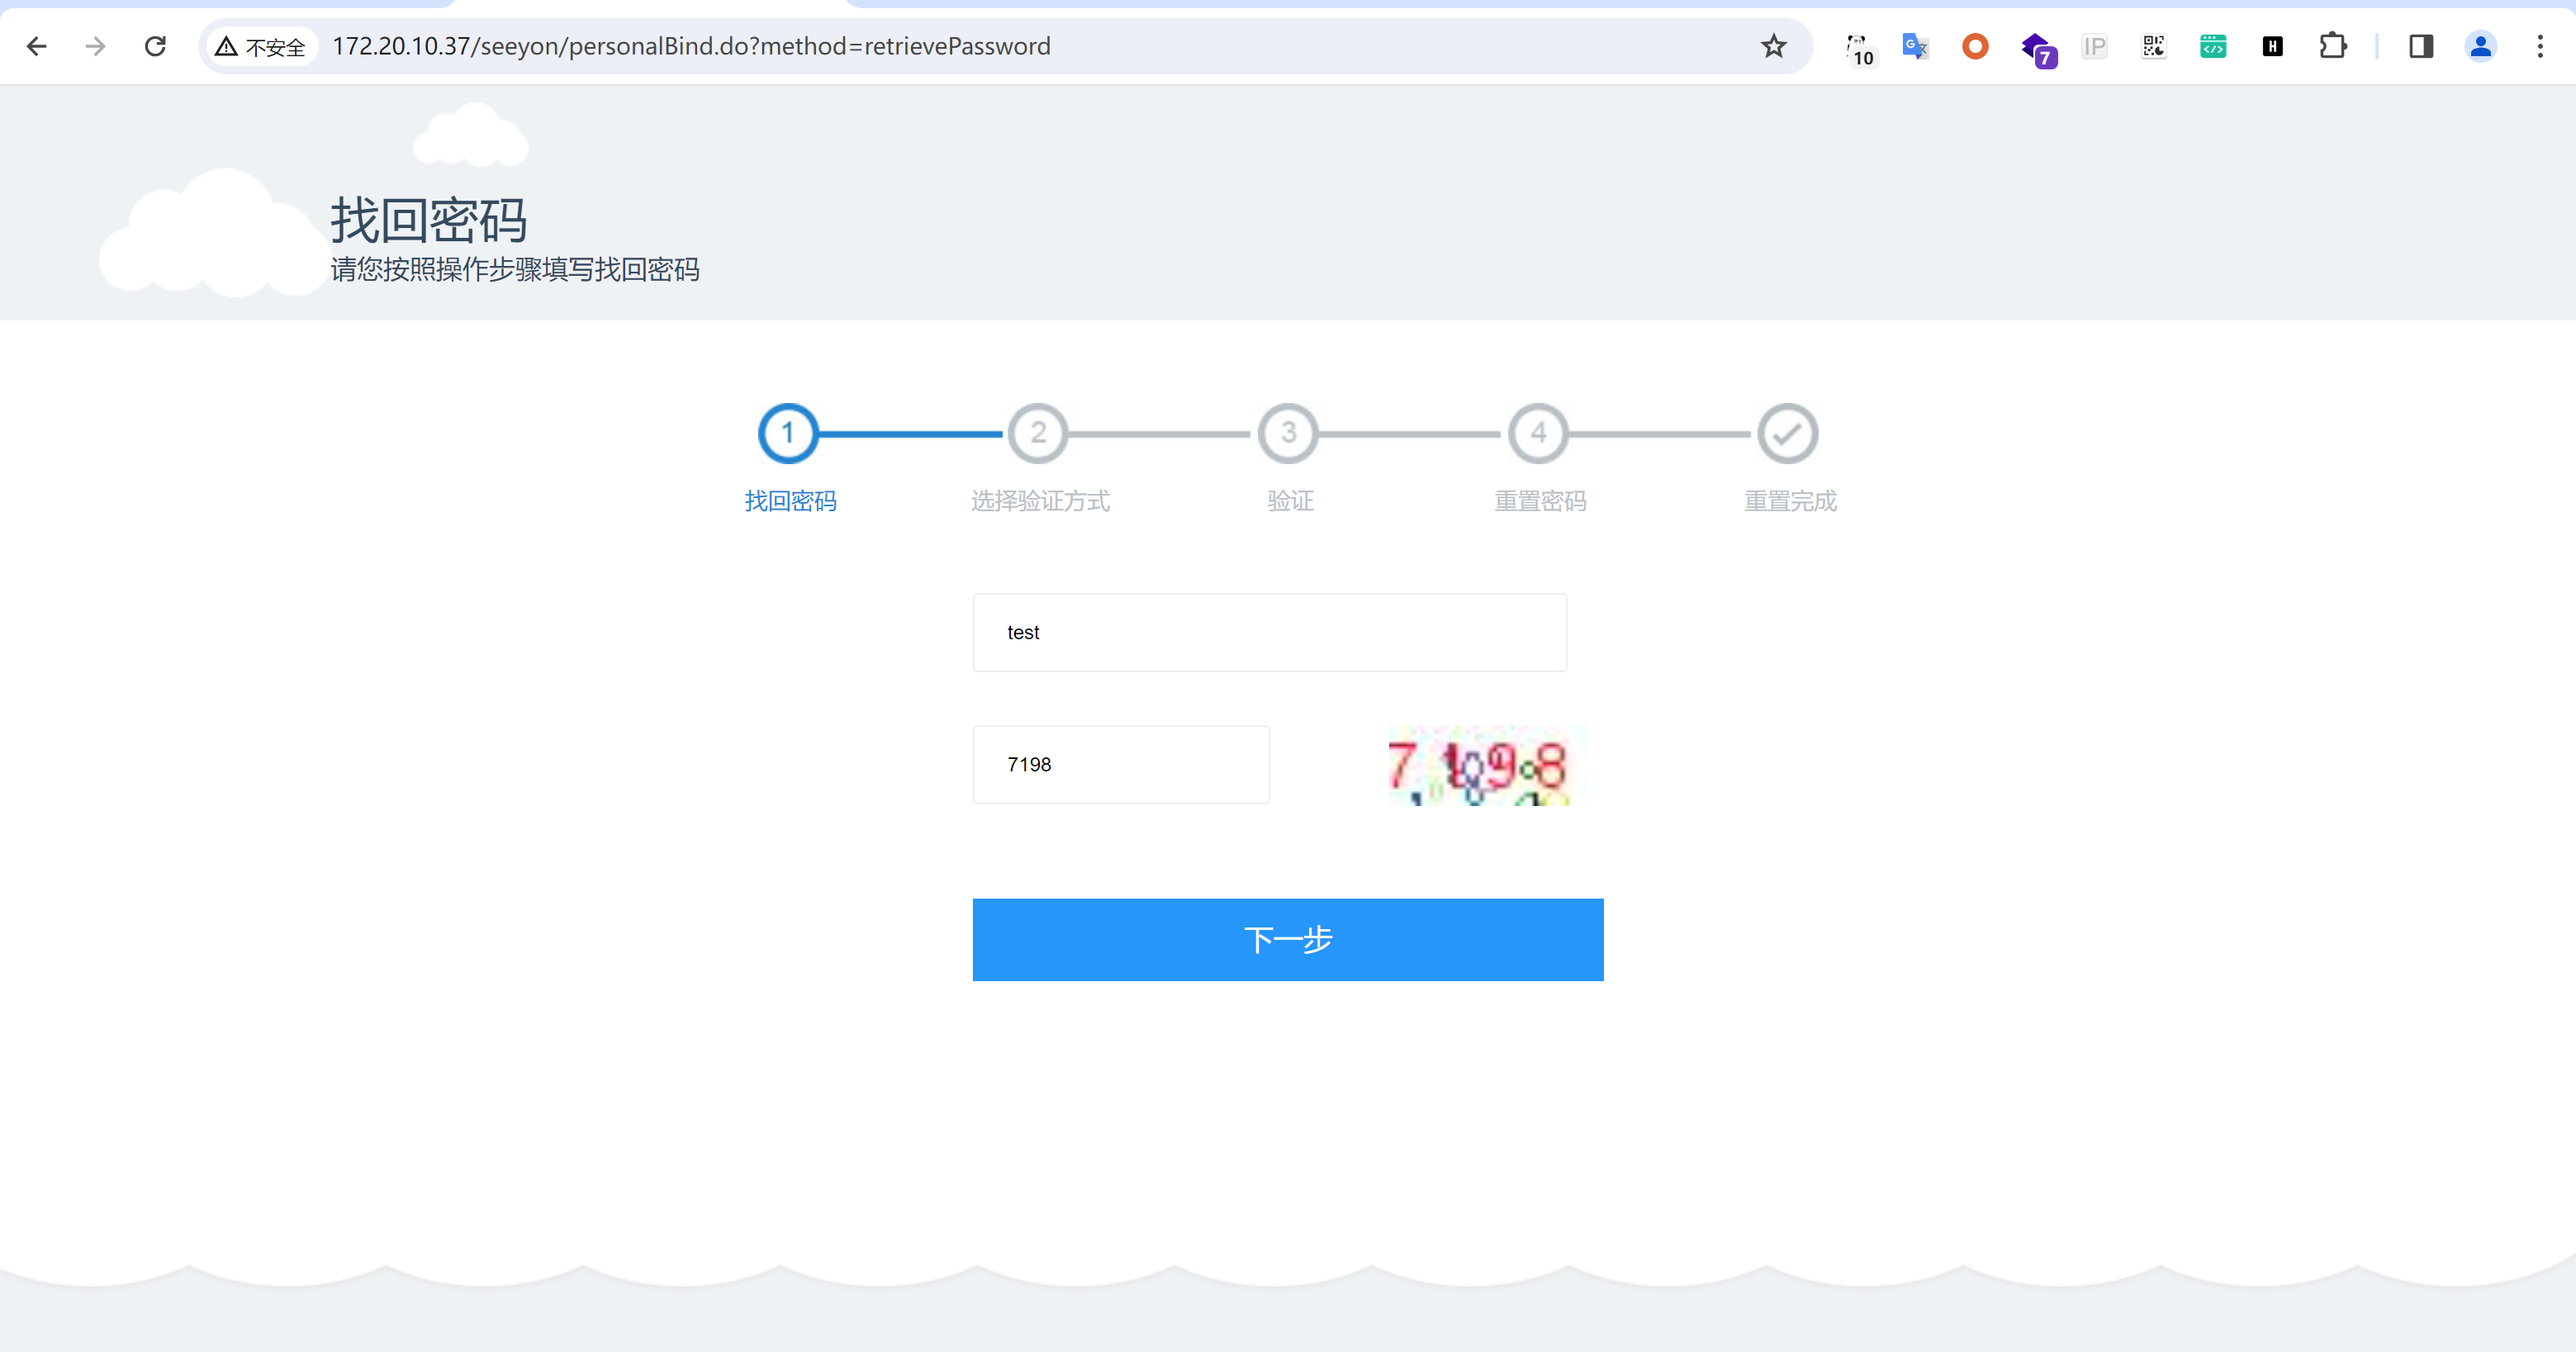Open the QR code extension icon
Image resolution: width=2576 pixels, height=1352 pixels.
pyautogui.click(x=2153, y=46)
